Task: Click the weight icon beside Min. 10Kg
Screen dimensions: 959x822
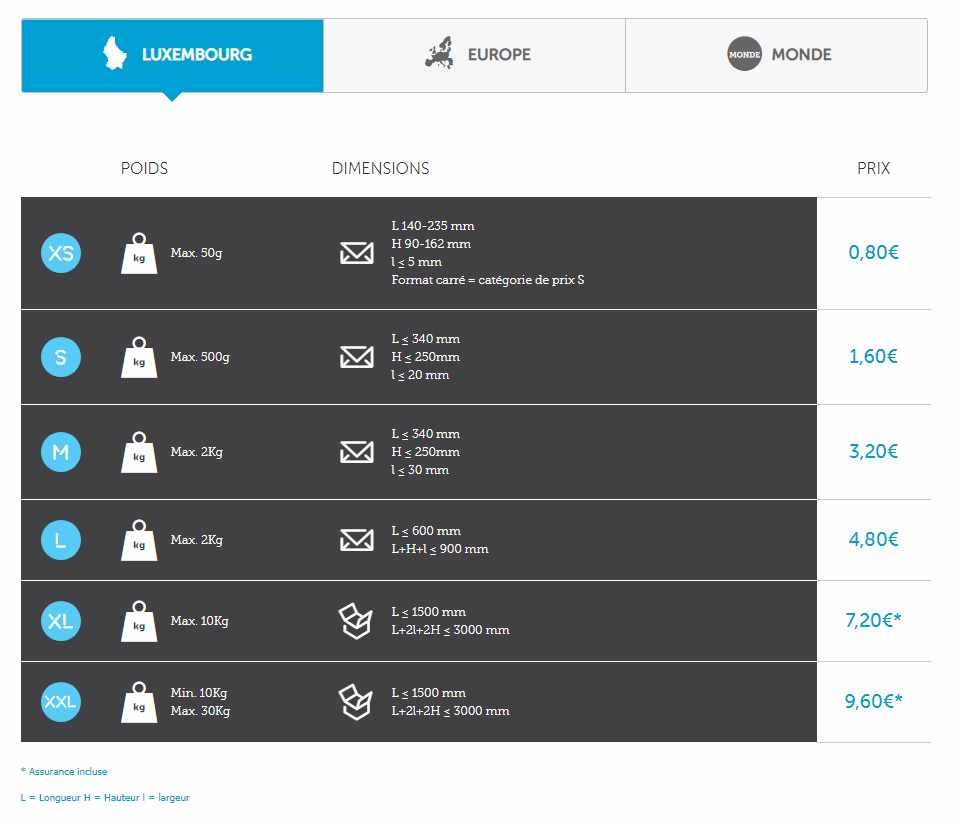Action: pyautogui.click(x=139, y=702)
